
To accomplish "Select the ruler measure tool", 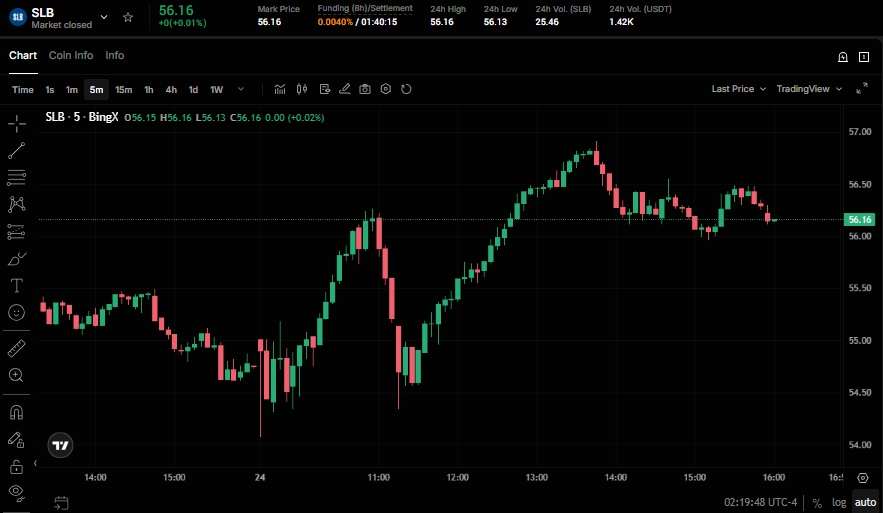I will (x=16, y=348).
